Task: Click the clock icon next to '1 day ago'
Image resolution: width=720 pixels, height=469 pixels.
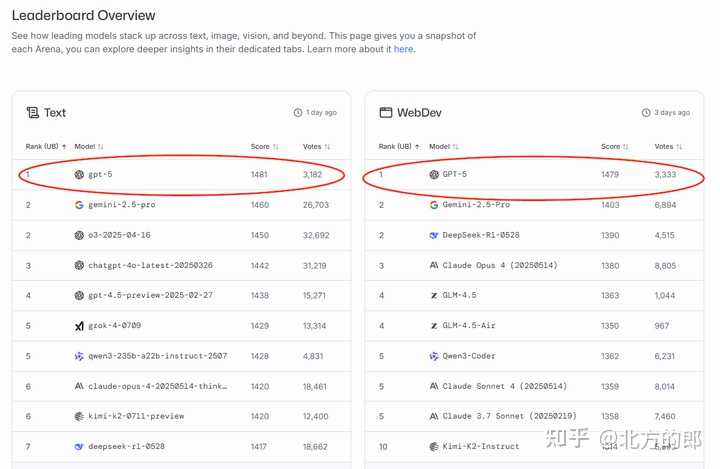Action: point(298,113)
